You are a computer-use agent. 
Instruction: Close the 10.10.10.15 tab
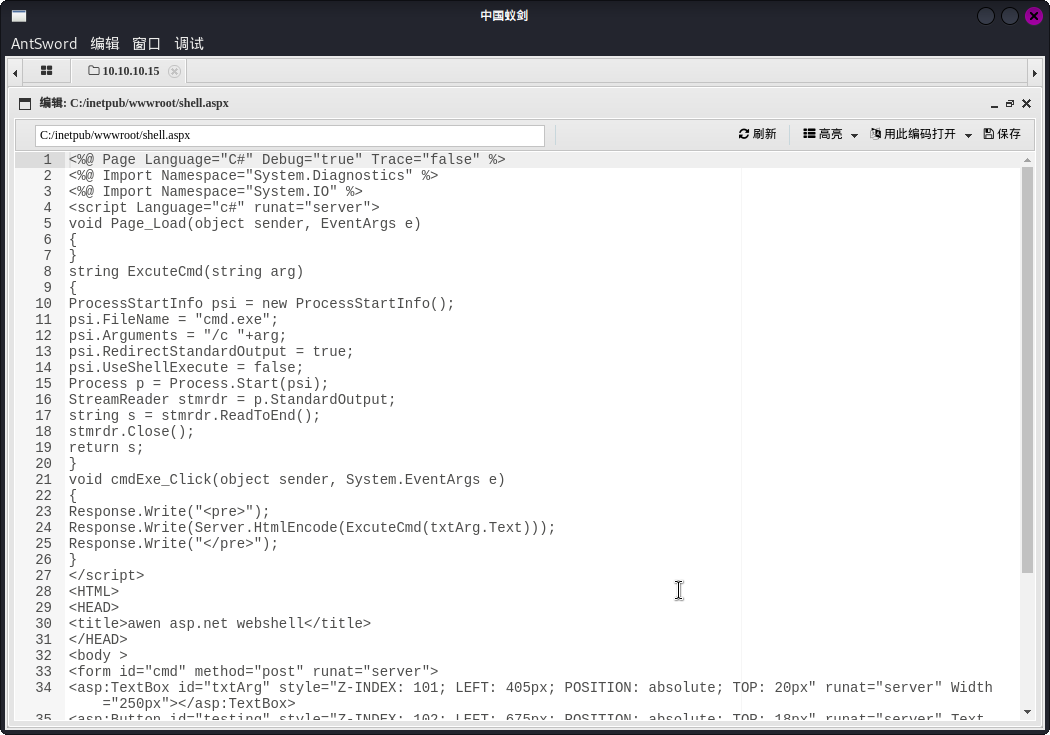[x=174, y=71]
